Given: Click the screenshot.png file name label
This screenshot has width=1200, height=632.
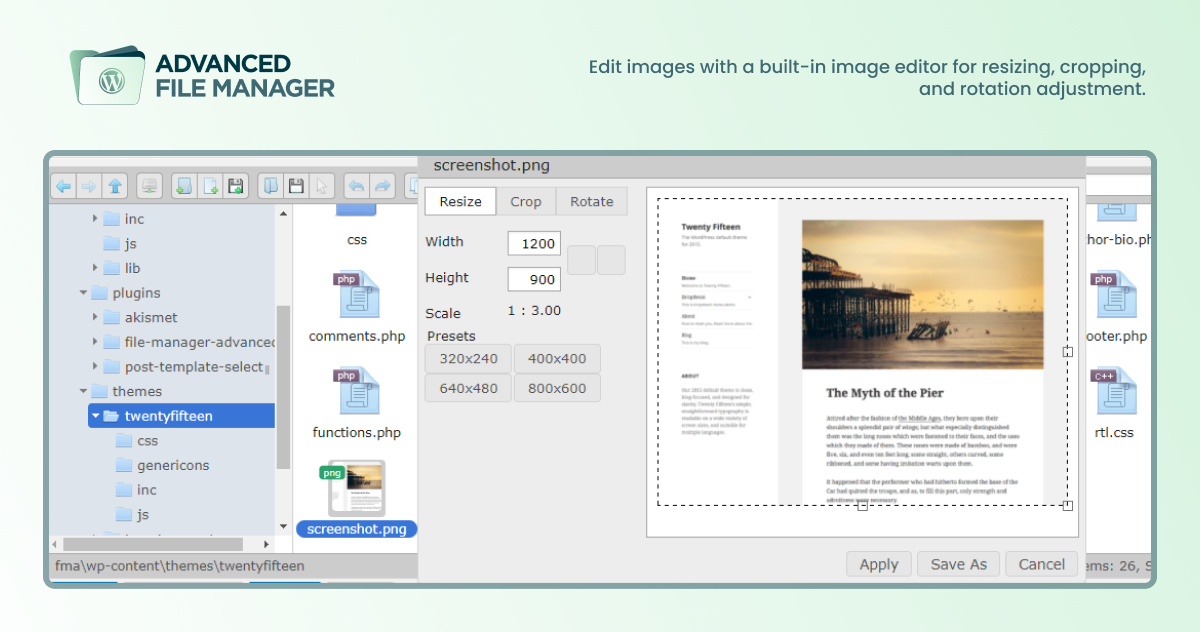Looking at the screenshot, I should tap(357, 529).
